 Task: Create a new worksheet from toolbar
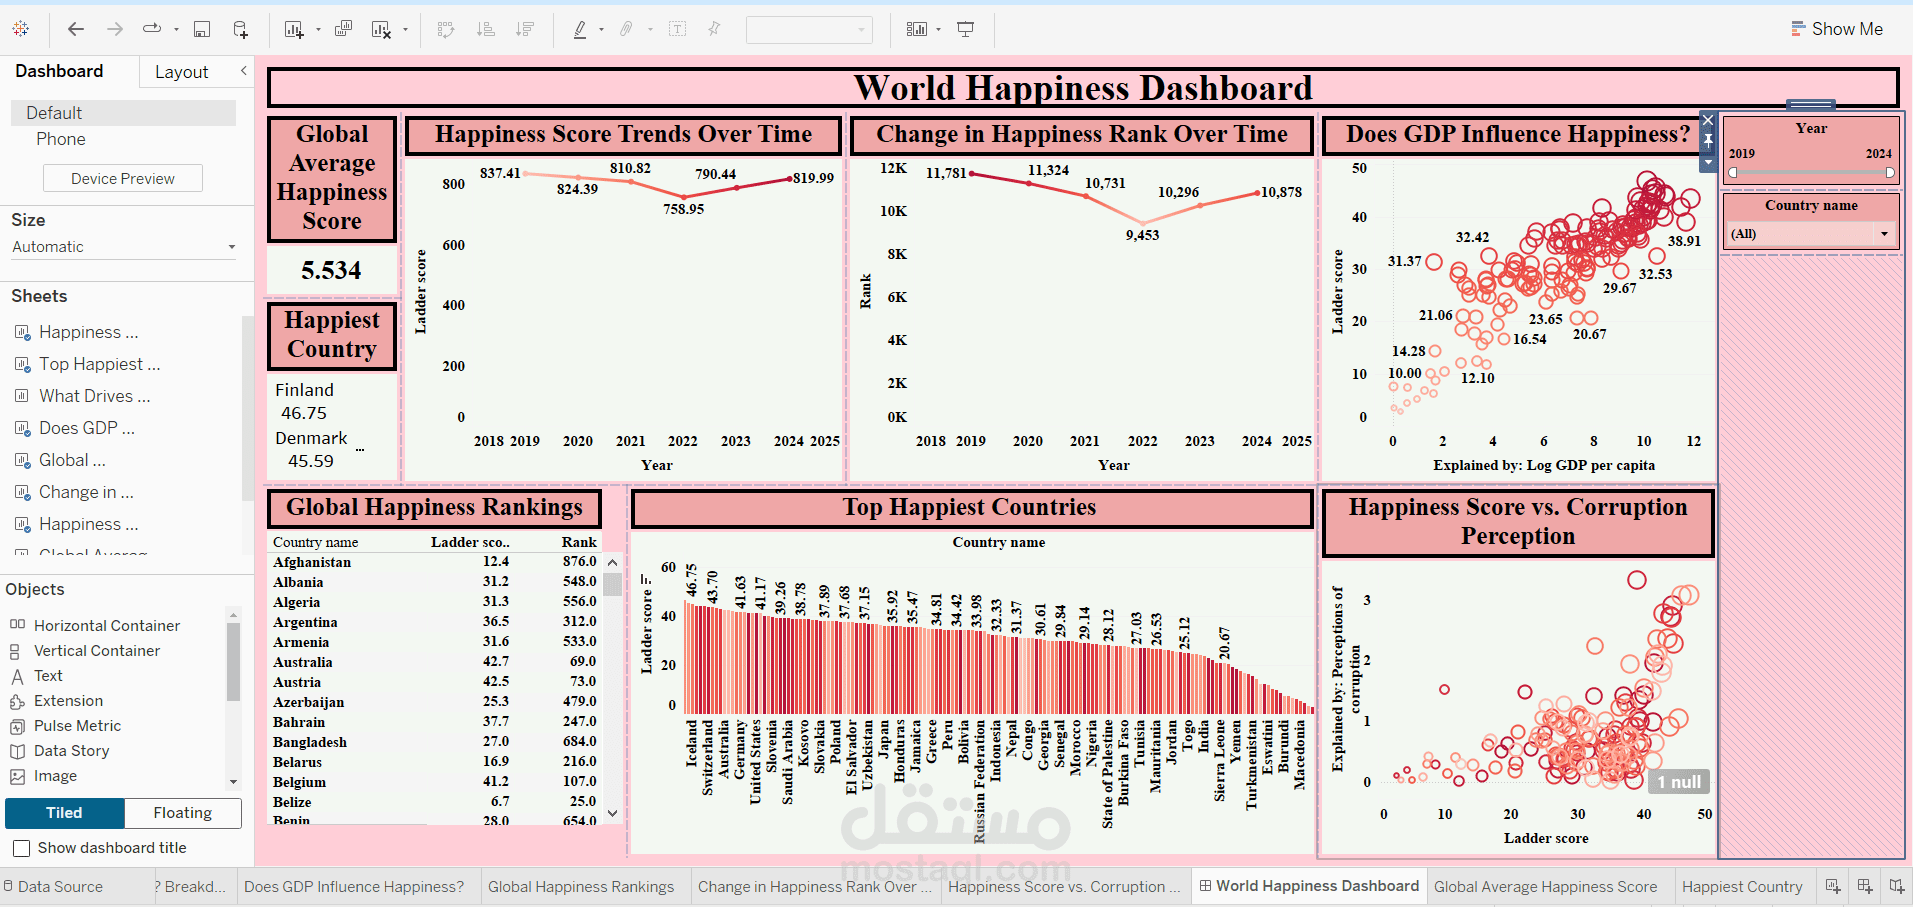tap(294, 29)
